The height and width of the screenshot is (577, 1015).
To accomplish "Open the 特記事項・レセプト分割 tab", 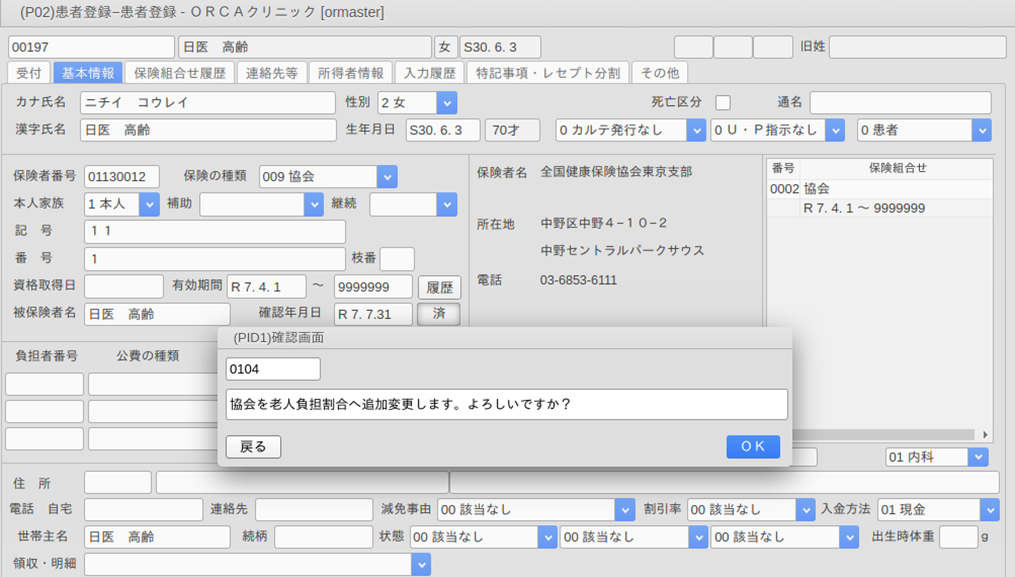I will pyautogui.click(x=547, y=73).
